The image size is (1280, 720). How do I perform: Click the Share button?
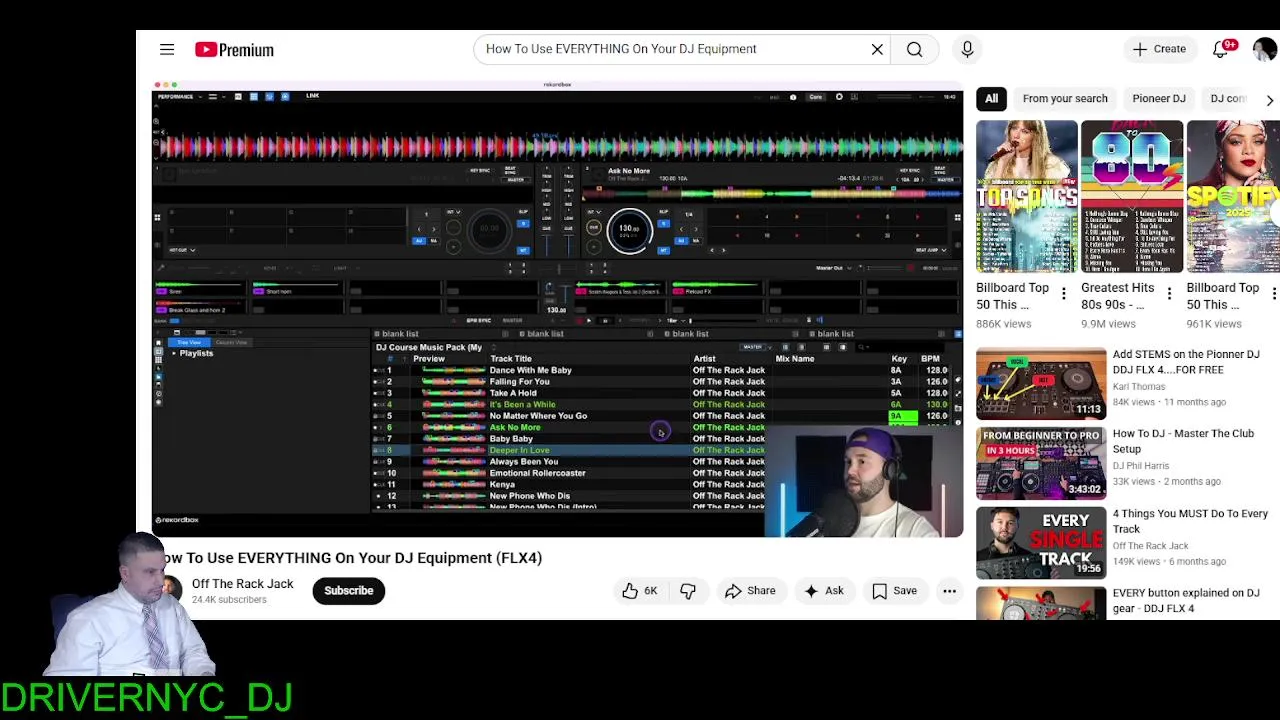[750, 591]
